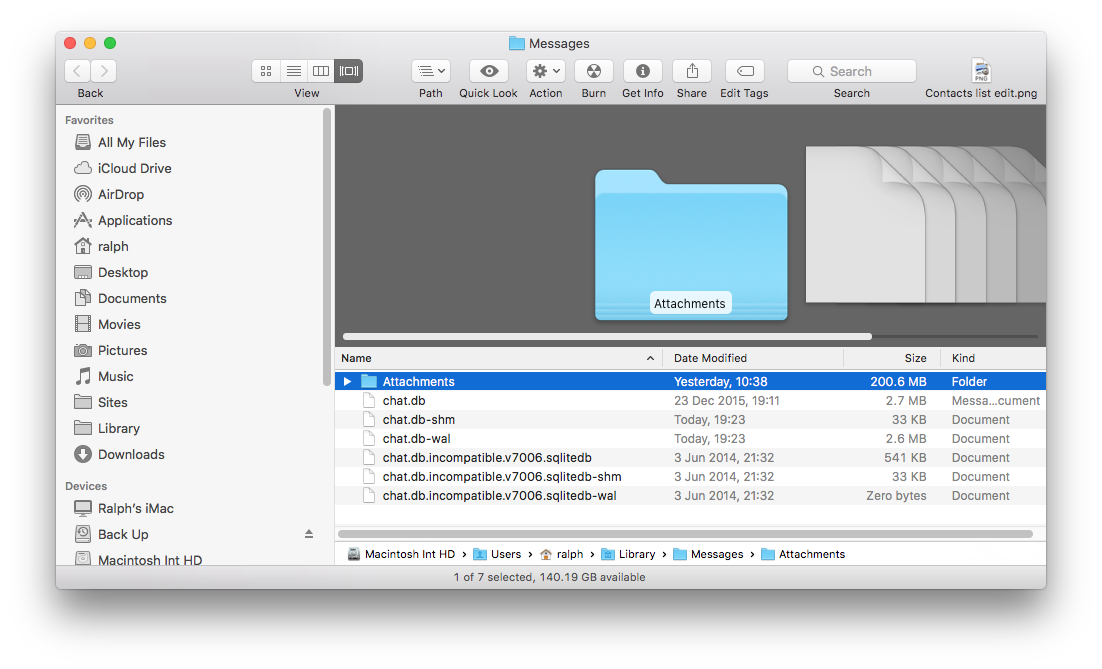The height and width of the screenshot is (669, 1102).
Task: Click the Edit Tags button
Action: coord(745,71)
